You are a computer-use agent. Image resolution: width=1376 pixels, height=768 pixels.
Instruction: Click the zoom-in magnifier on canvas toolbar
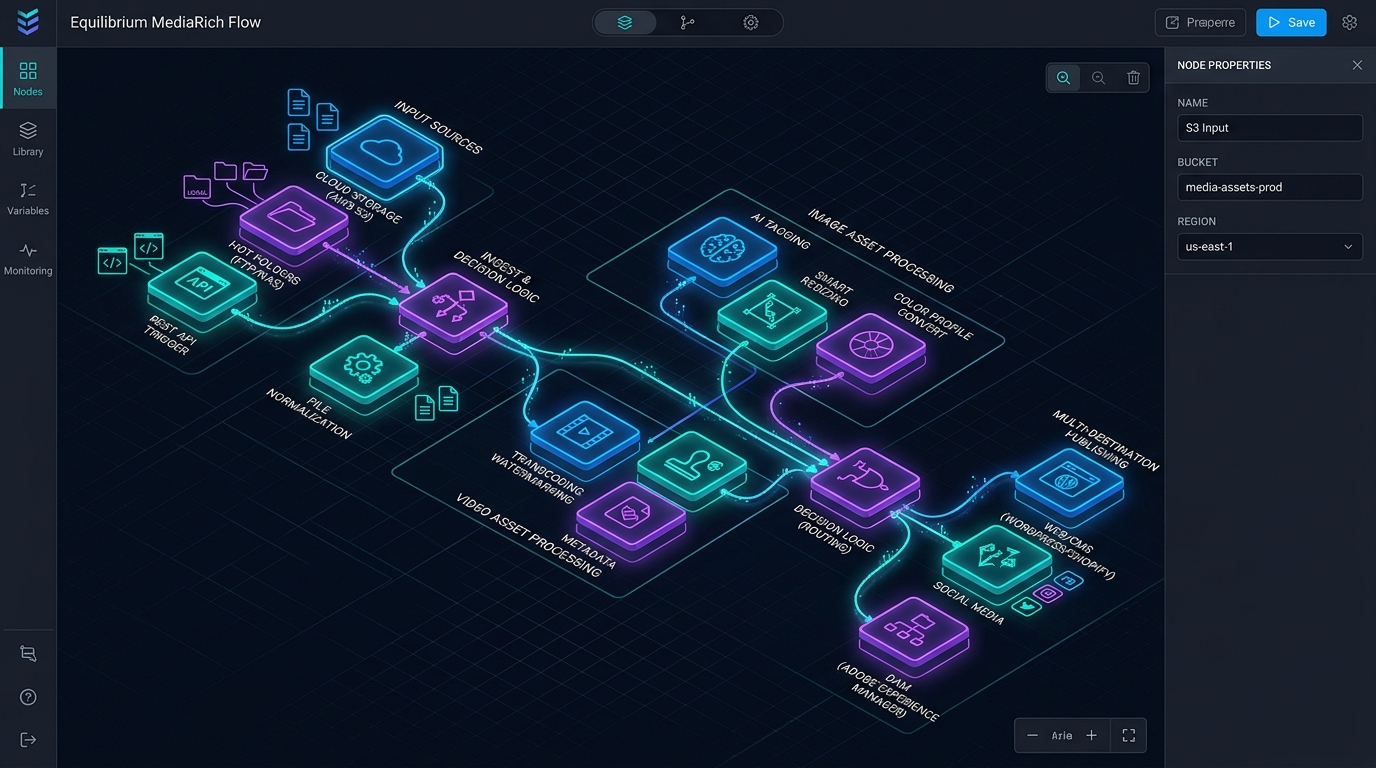click(x=1063, y=78)
